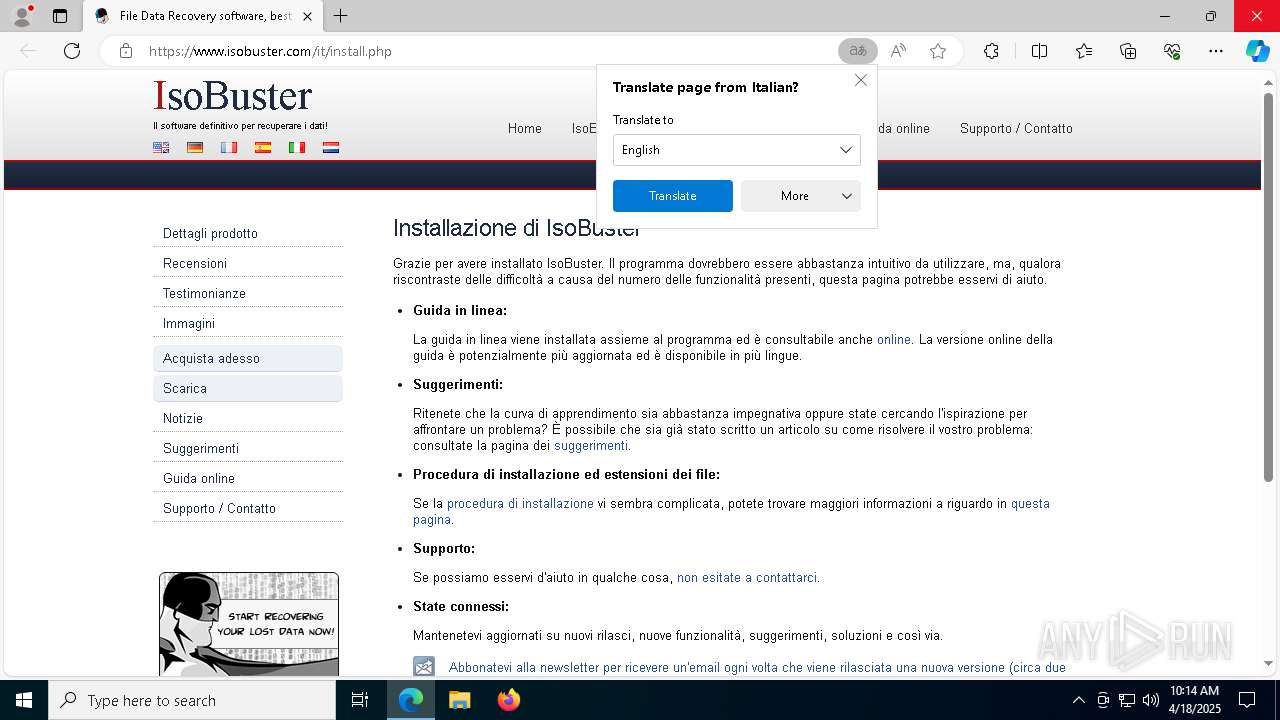Open notification center icon

(1247, 700)
